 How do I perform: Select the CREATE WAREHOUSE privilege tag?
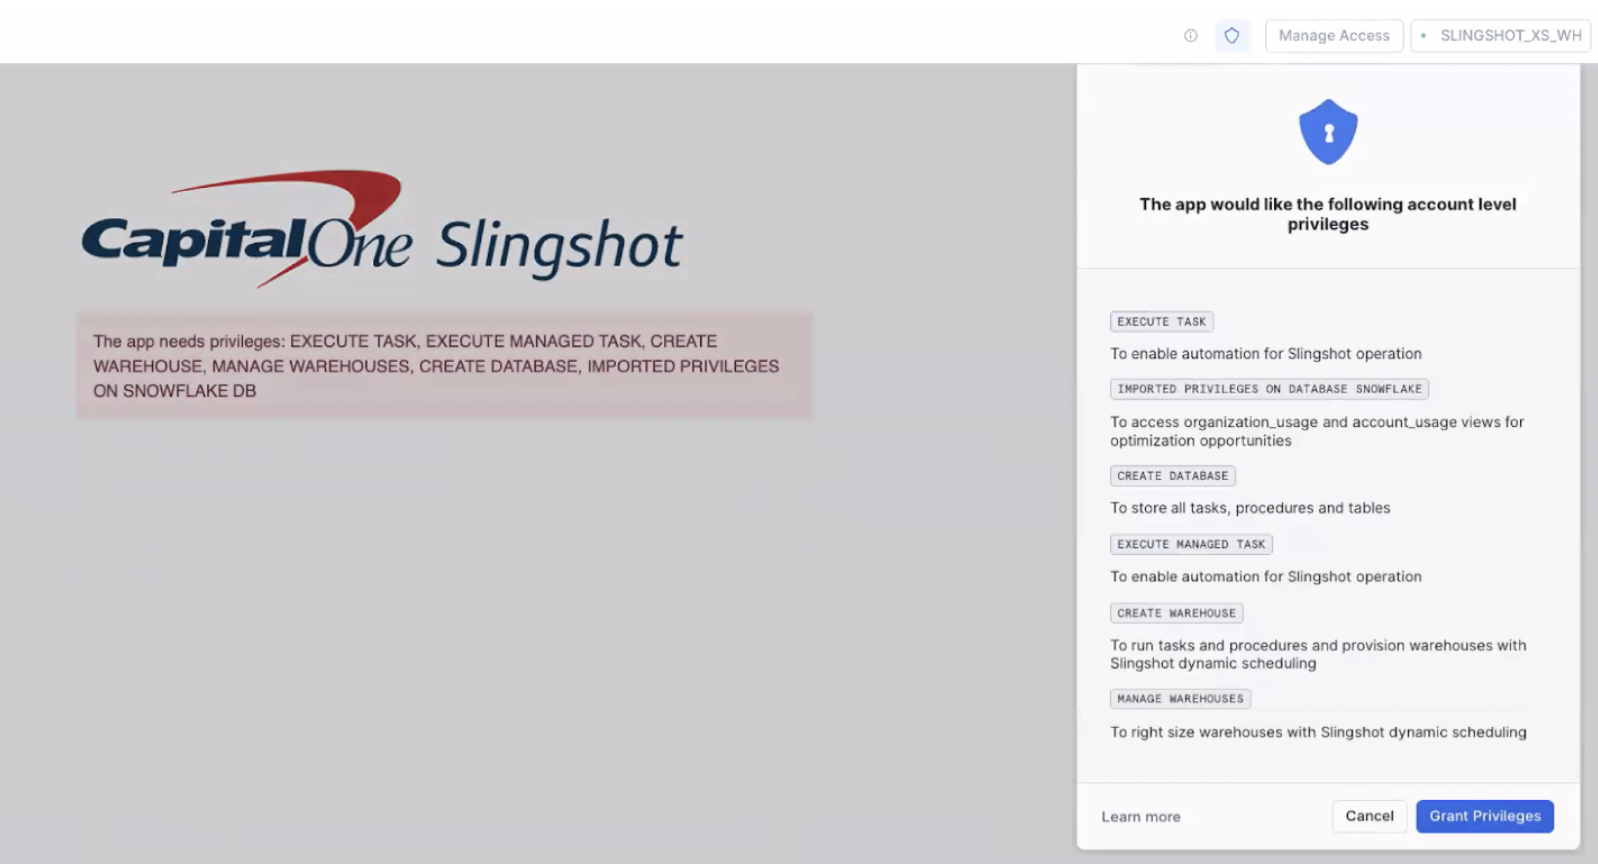[x=1177, y=613]
